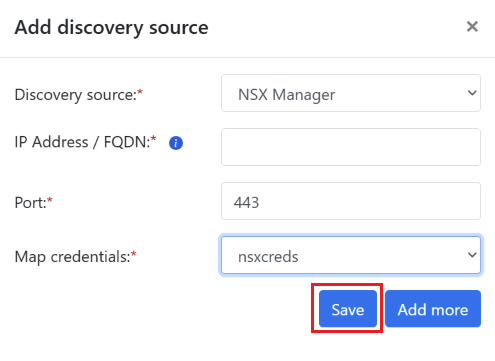Click the "Add discovery source" dialog title
The height and width of the screenshot is (361, 495).
click(112, 27)
